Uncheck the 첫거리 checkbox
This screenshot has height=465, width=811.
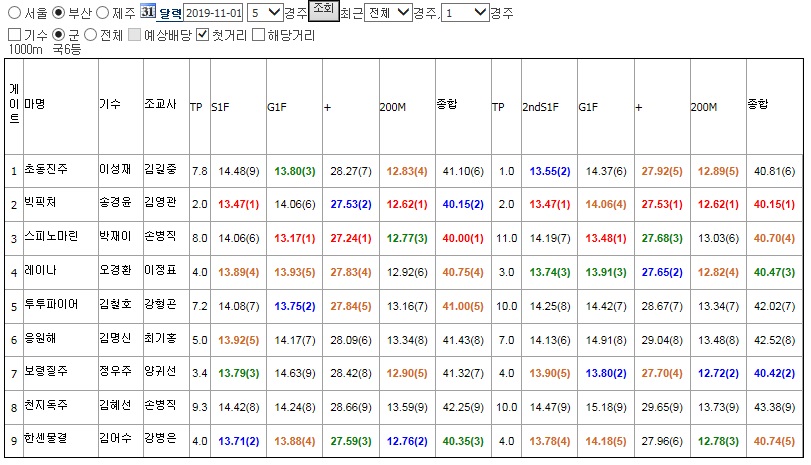[x=203, y=35]
